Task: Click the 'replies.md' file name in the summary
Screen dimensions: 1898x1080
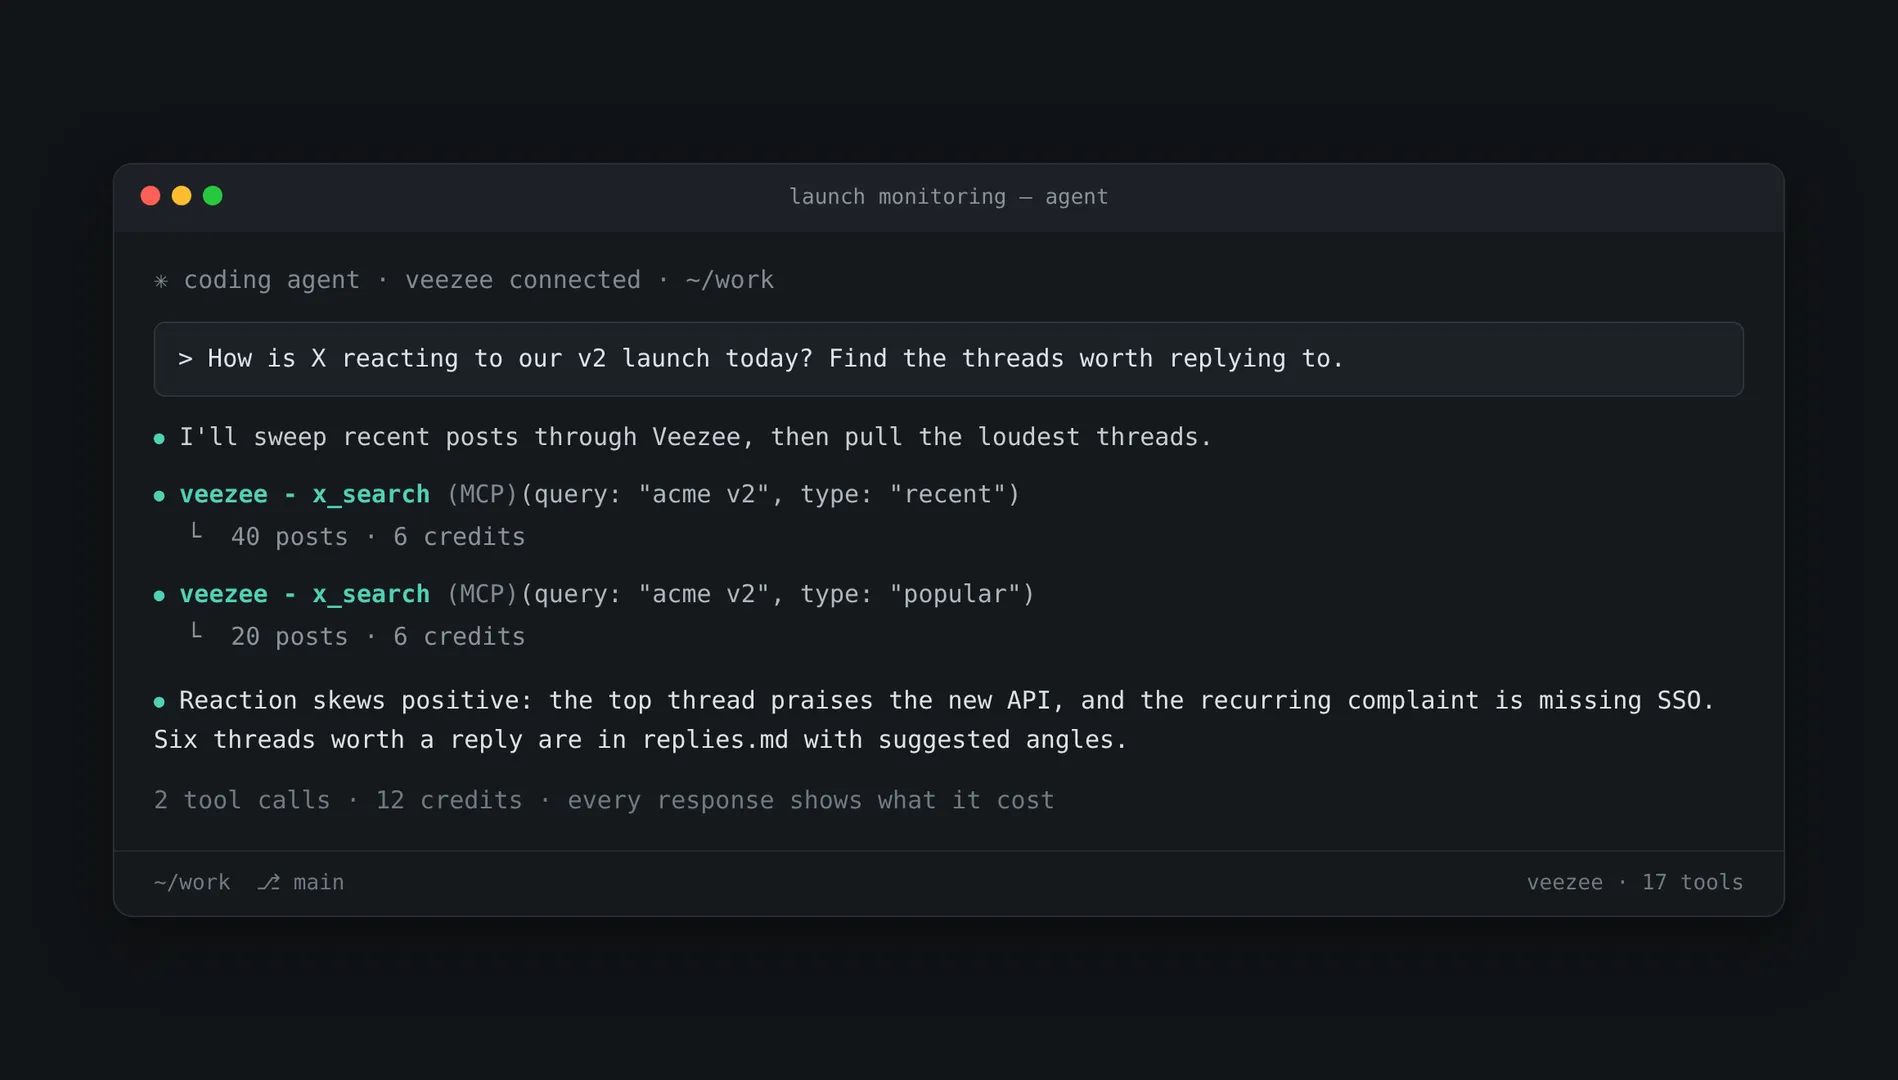Action: coord(714,740)
